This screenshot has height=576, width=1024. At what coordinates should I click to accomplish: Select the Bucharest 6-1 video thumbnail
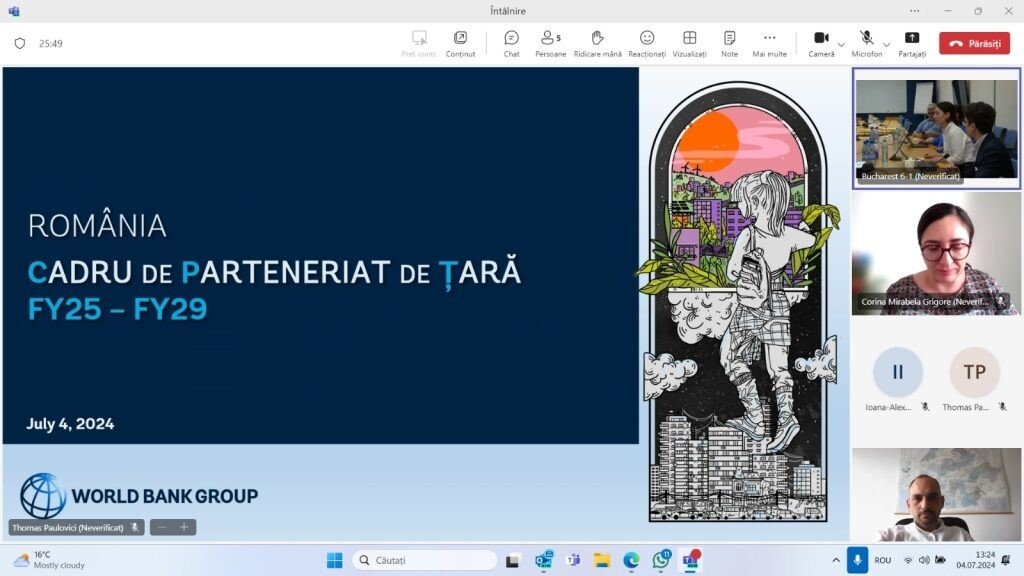pyautogui.click(x=936, y=128)
